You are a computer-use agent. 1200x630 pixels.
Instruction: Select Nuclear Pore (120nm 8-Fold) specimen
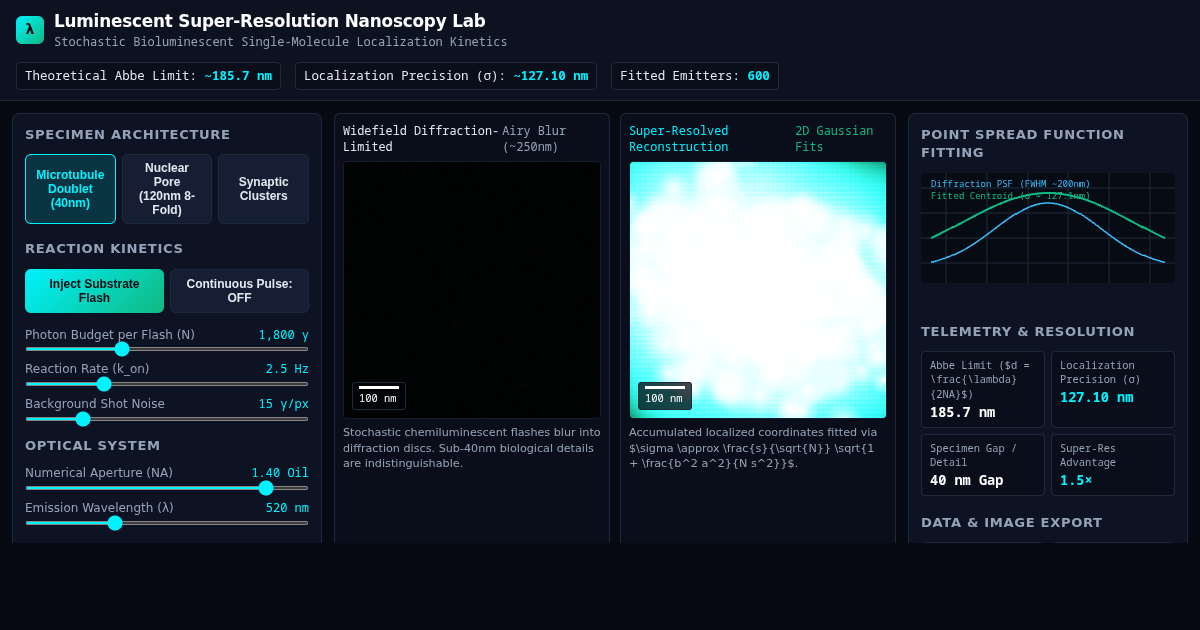pyautogui.click(x=167, y=189)
